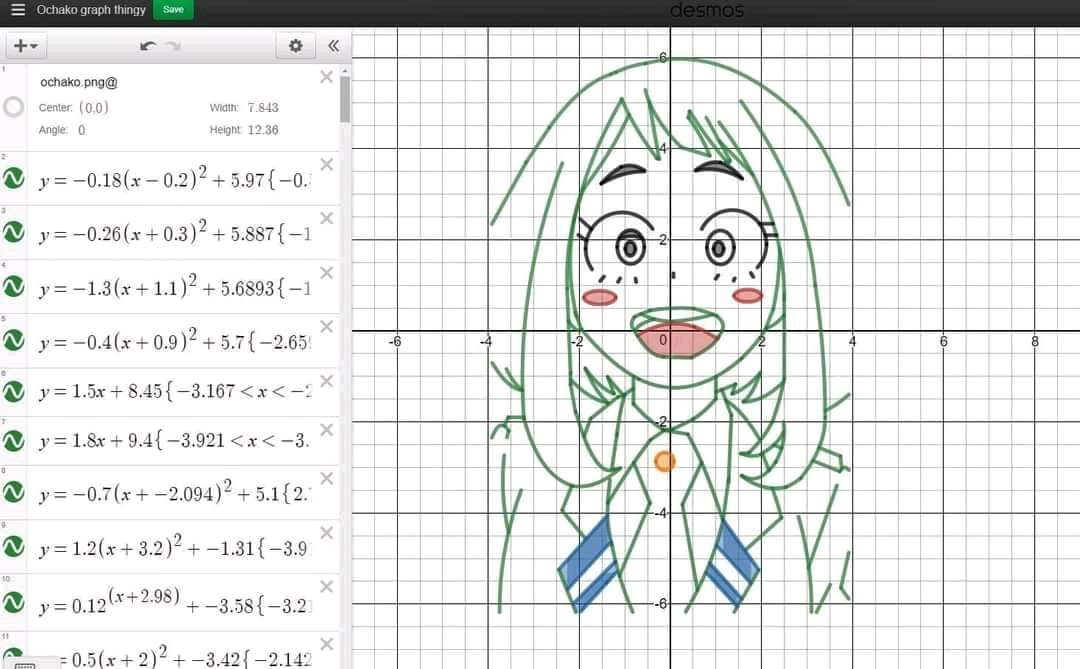Click expression y=1.8x+9.4 to edit

pos(175,440)
